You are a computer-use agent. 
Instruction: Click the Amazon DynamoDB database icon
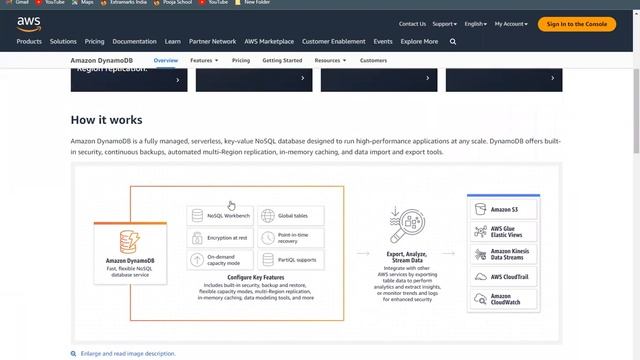129,242
